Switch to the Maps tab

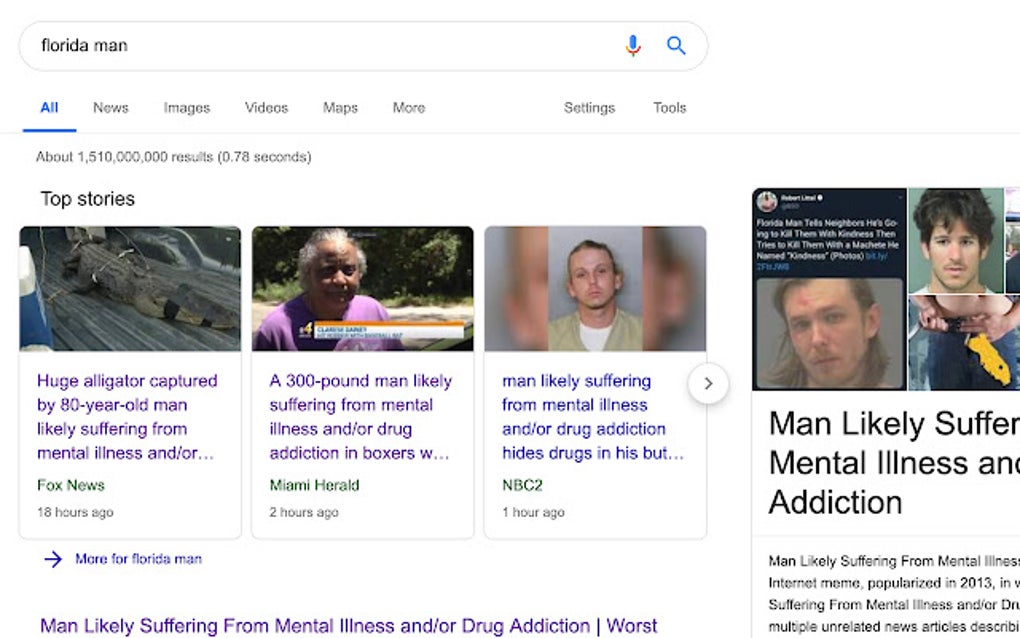(339, 107)
